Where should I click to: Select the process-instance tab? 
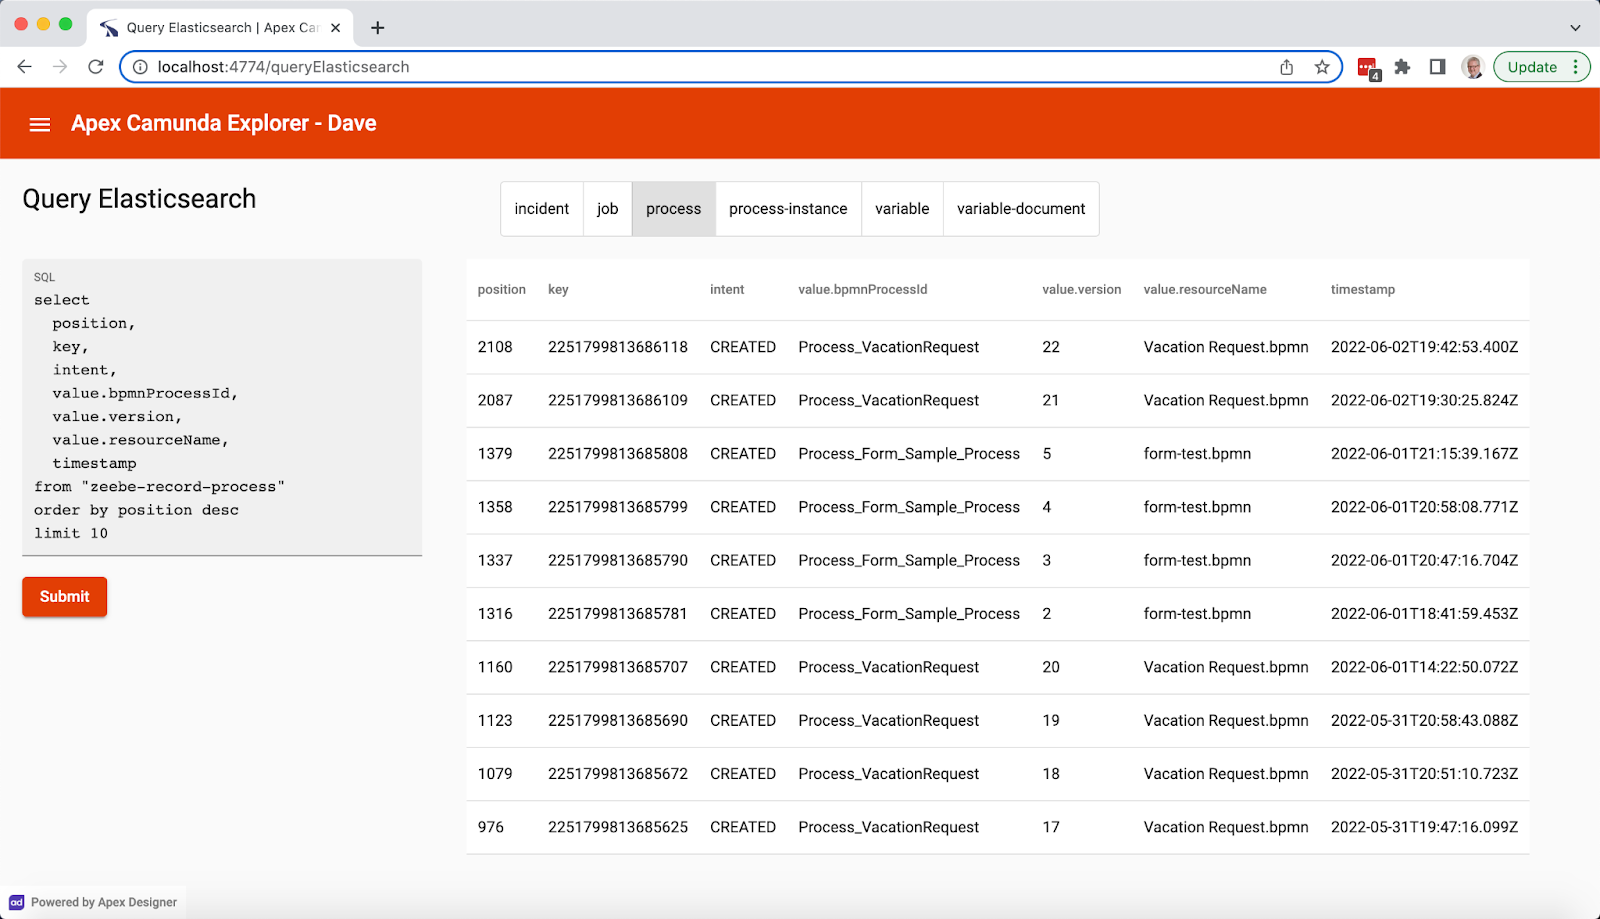click(x=788, y=209)
